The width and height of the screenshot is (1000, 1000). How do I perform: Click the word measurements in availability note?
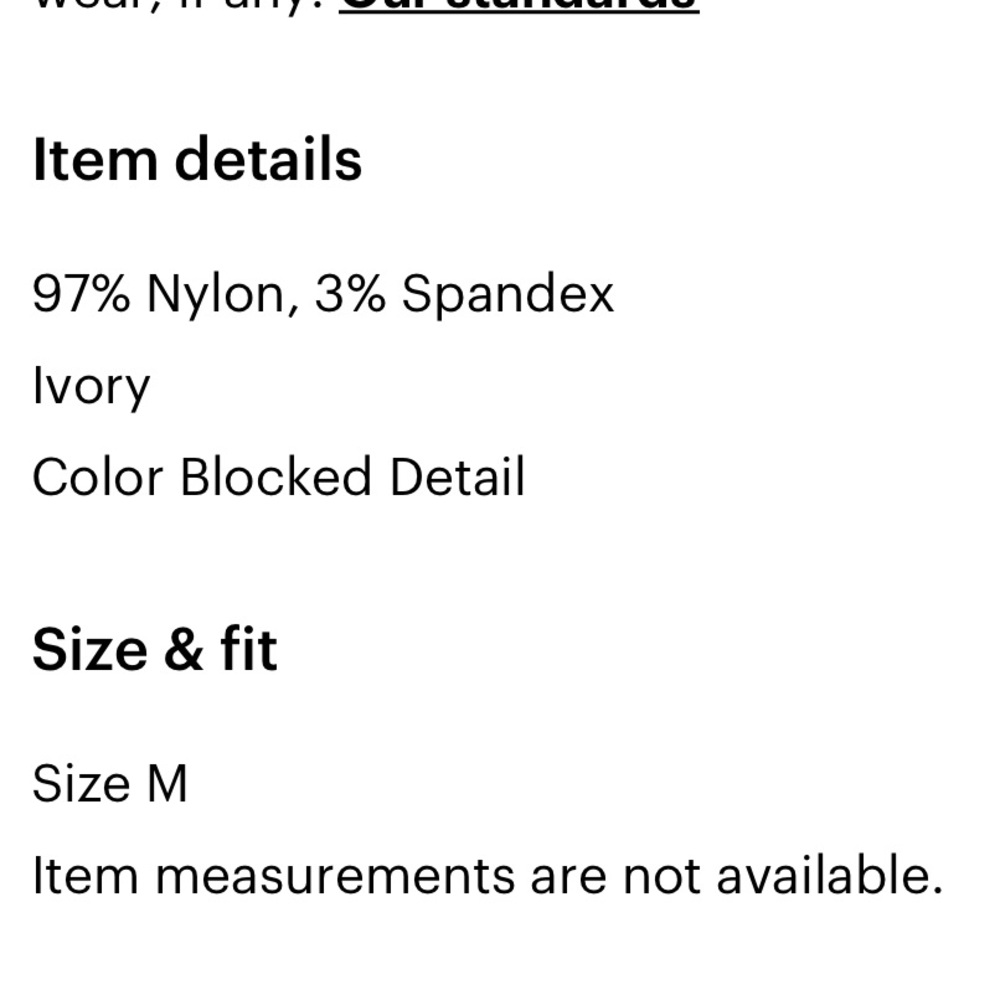[334, 876]
